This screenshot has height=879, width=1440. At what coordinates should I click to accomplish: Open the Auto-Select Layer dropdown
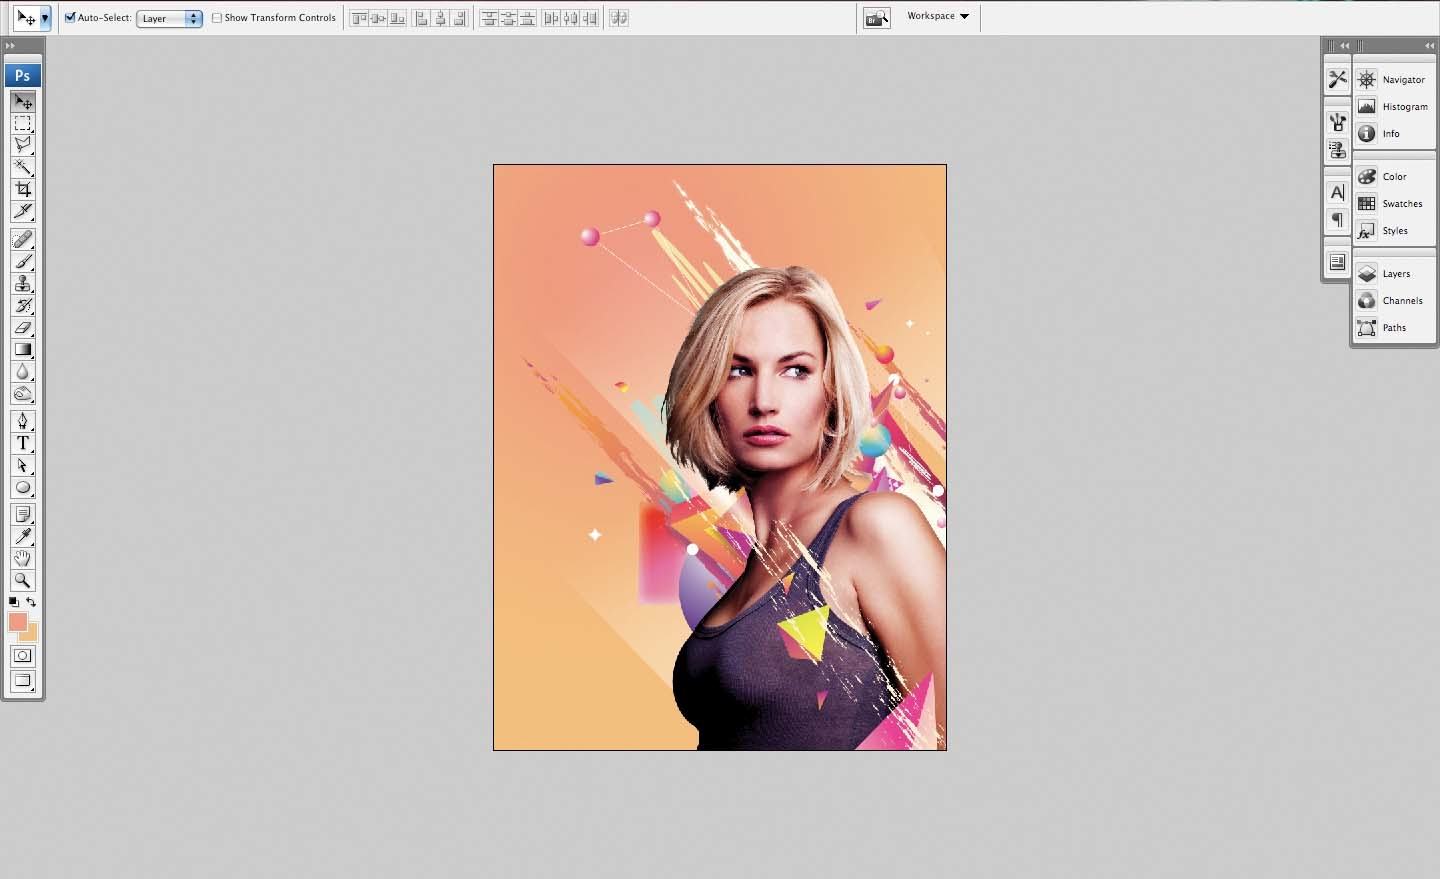169,18
